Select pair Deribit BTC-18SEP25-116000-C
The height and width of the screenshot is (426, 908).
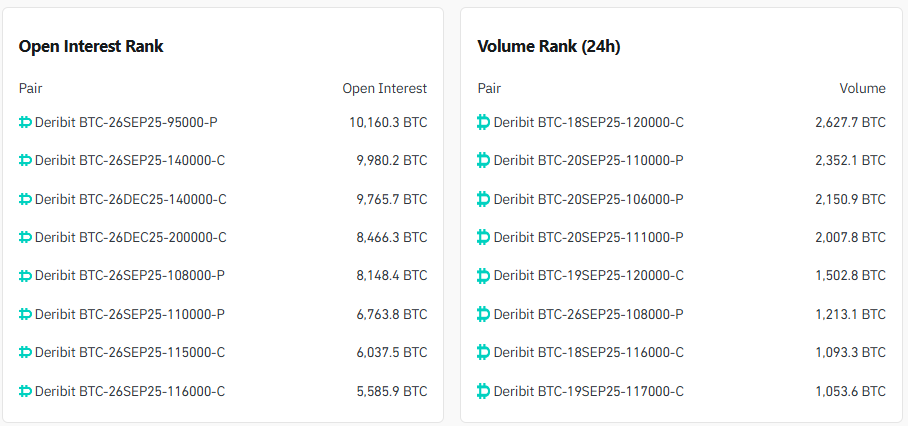pyautogui.click(x=588, y=352)
